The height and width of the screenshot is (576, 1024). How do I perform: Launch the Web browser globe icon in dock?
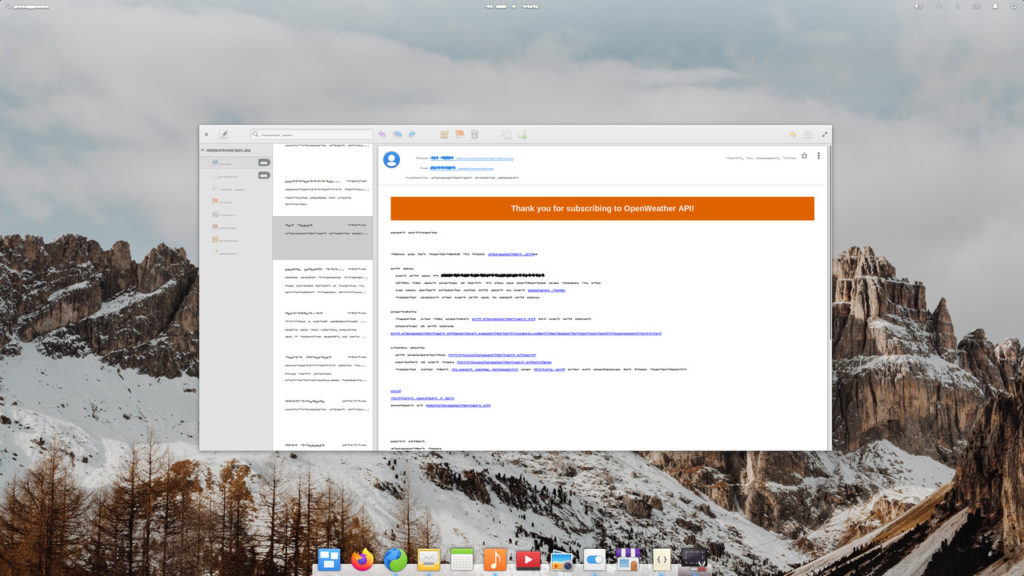point(395,560)
